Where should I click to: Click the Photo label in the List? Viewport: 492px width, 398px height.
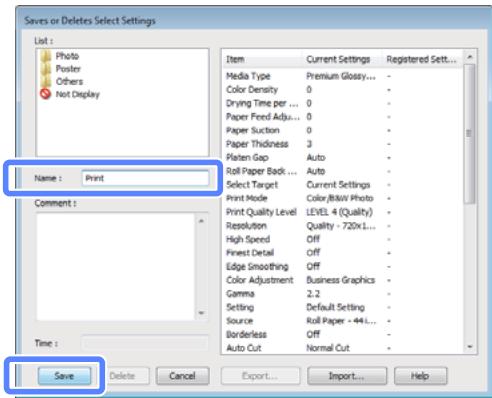(x=67, y=56)
